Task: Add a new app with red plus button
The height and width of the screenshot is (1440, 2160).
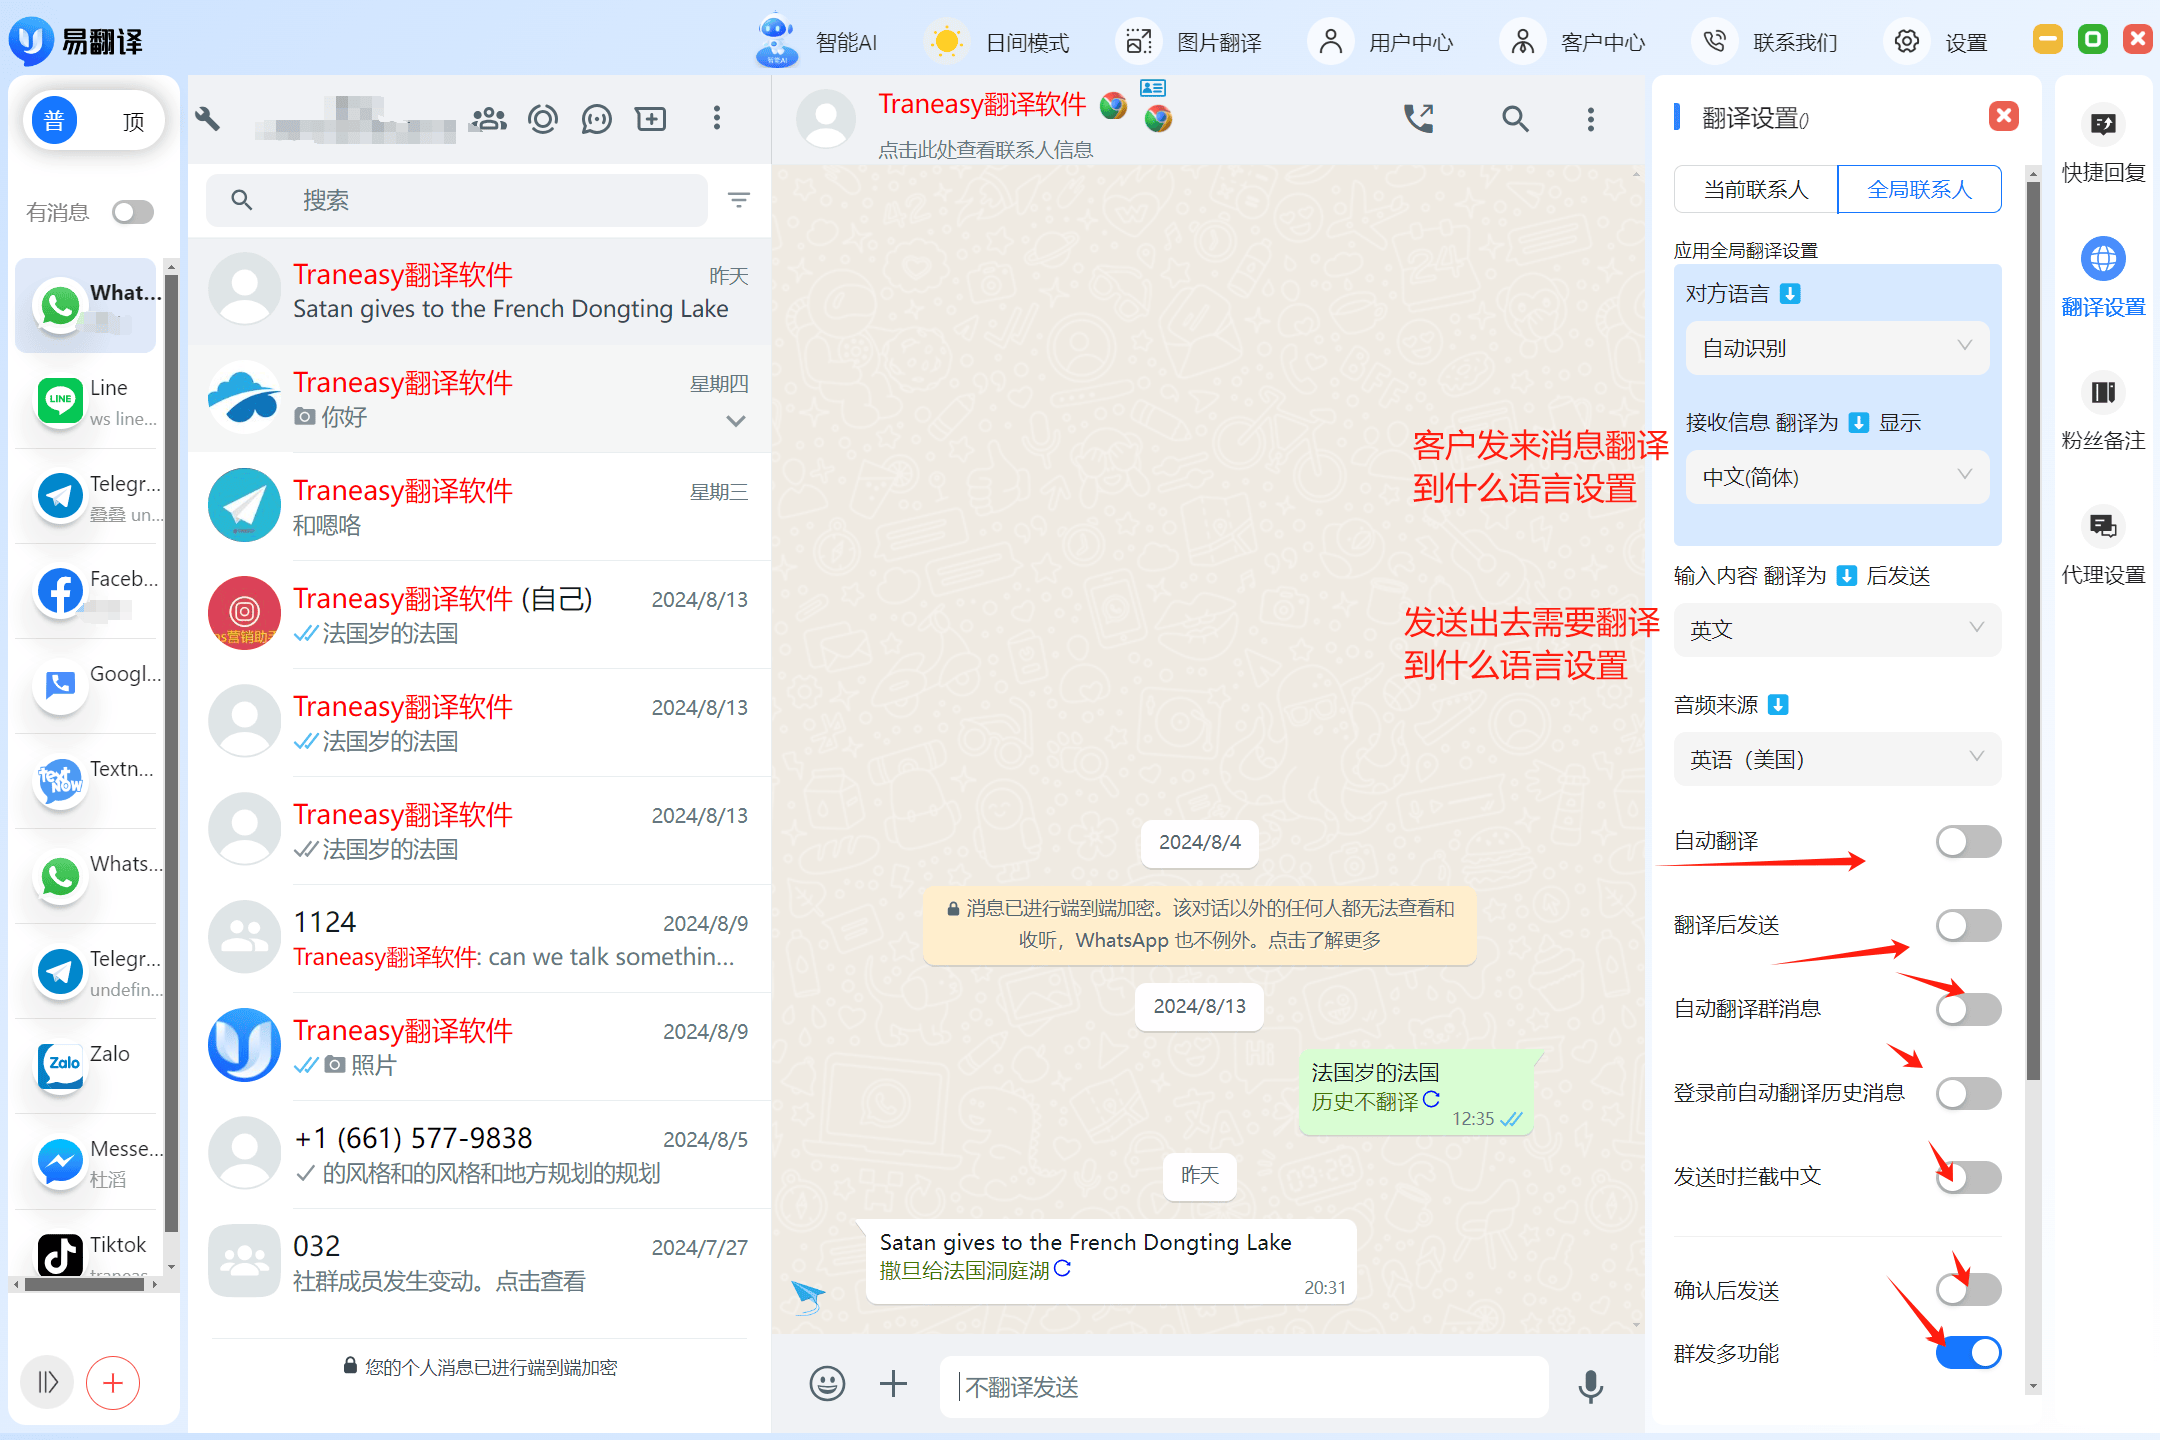Action: pos(113,1382)
